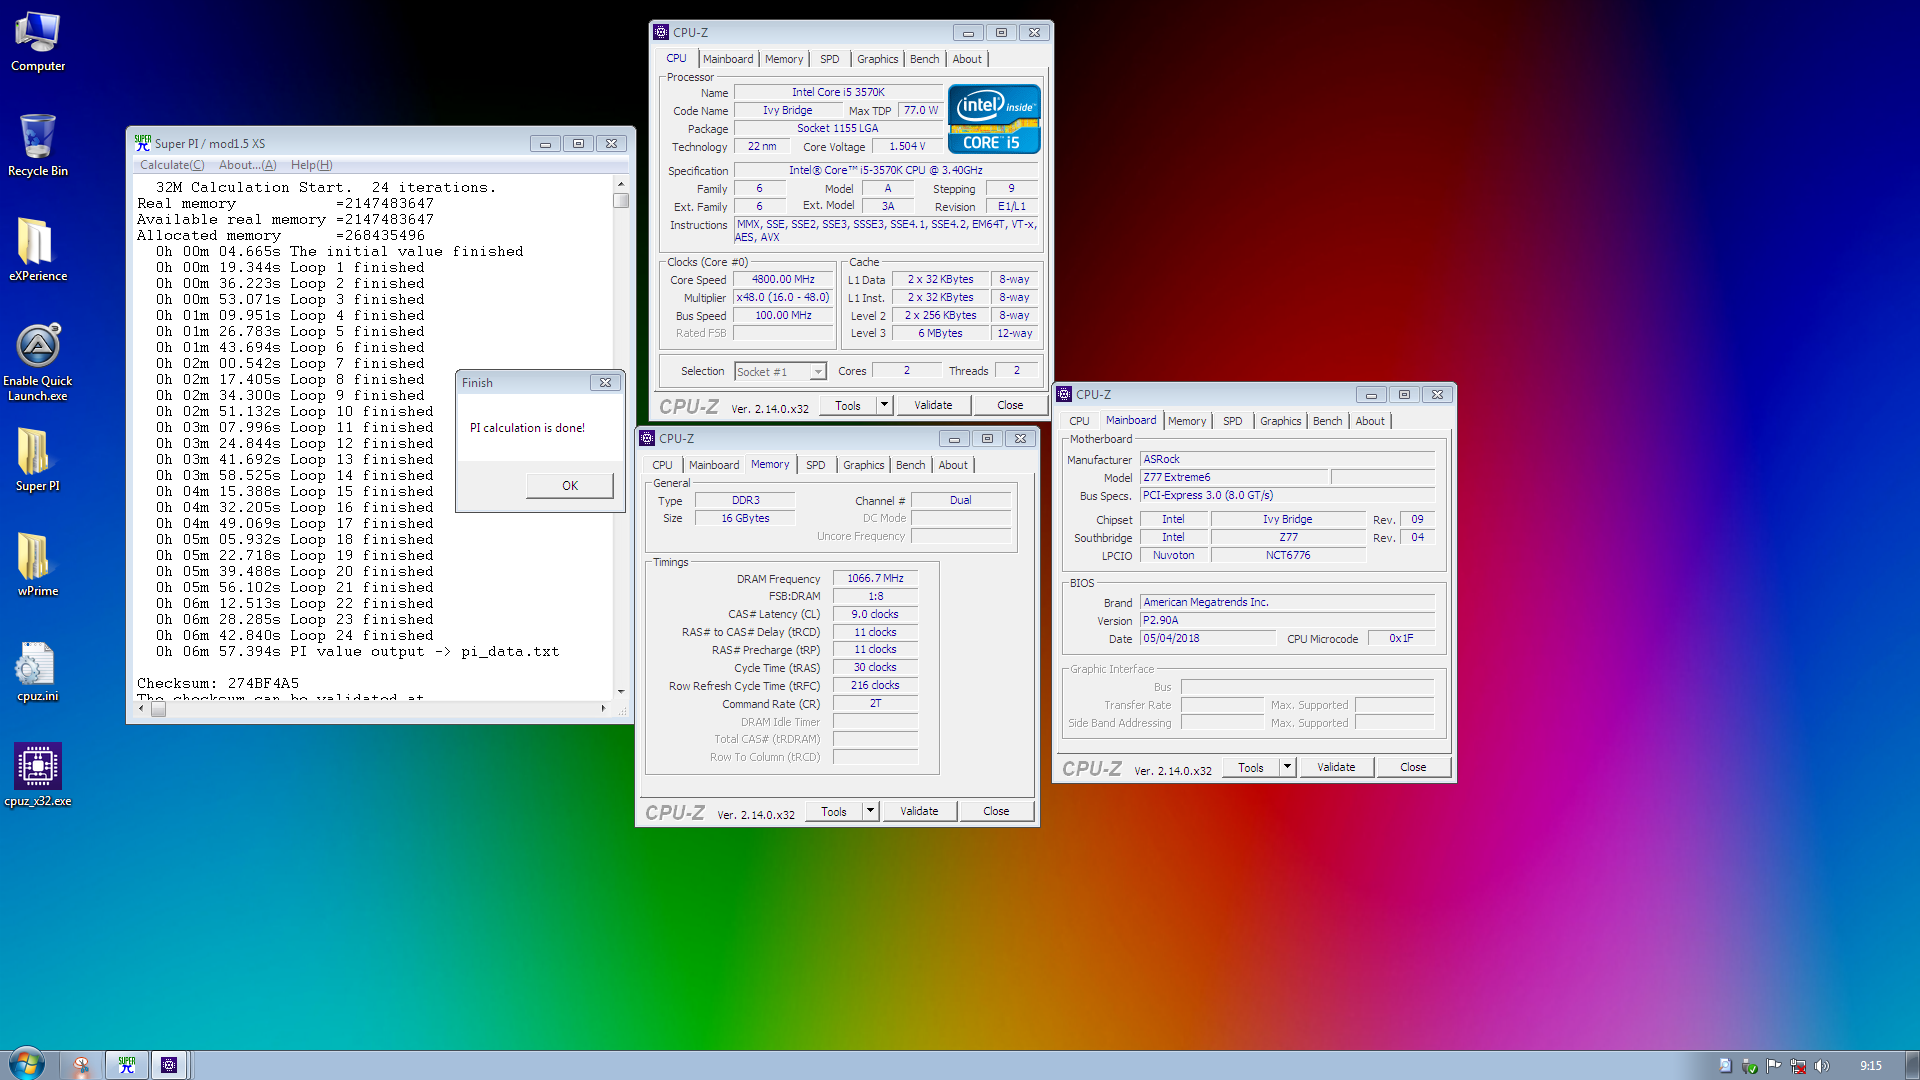Open the Calculate menu in Super PI
This screenshot has width=1920, height=1080.
pyautogui.click(x=172, y=165)
